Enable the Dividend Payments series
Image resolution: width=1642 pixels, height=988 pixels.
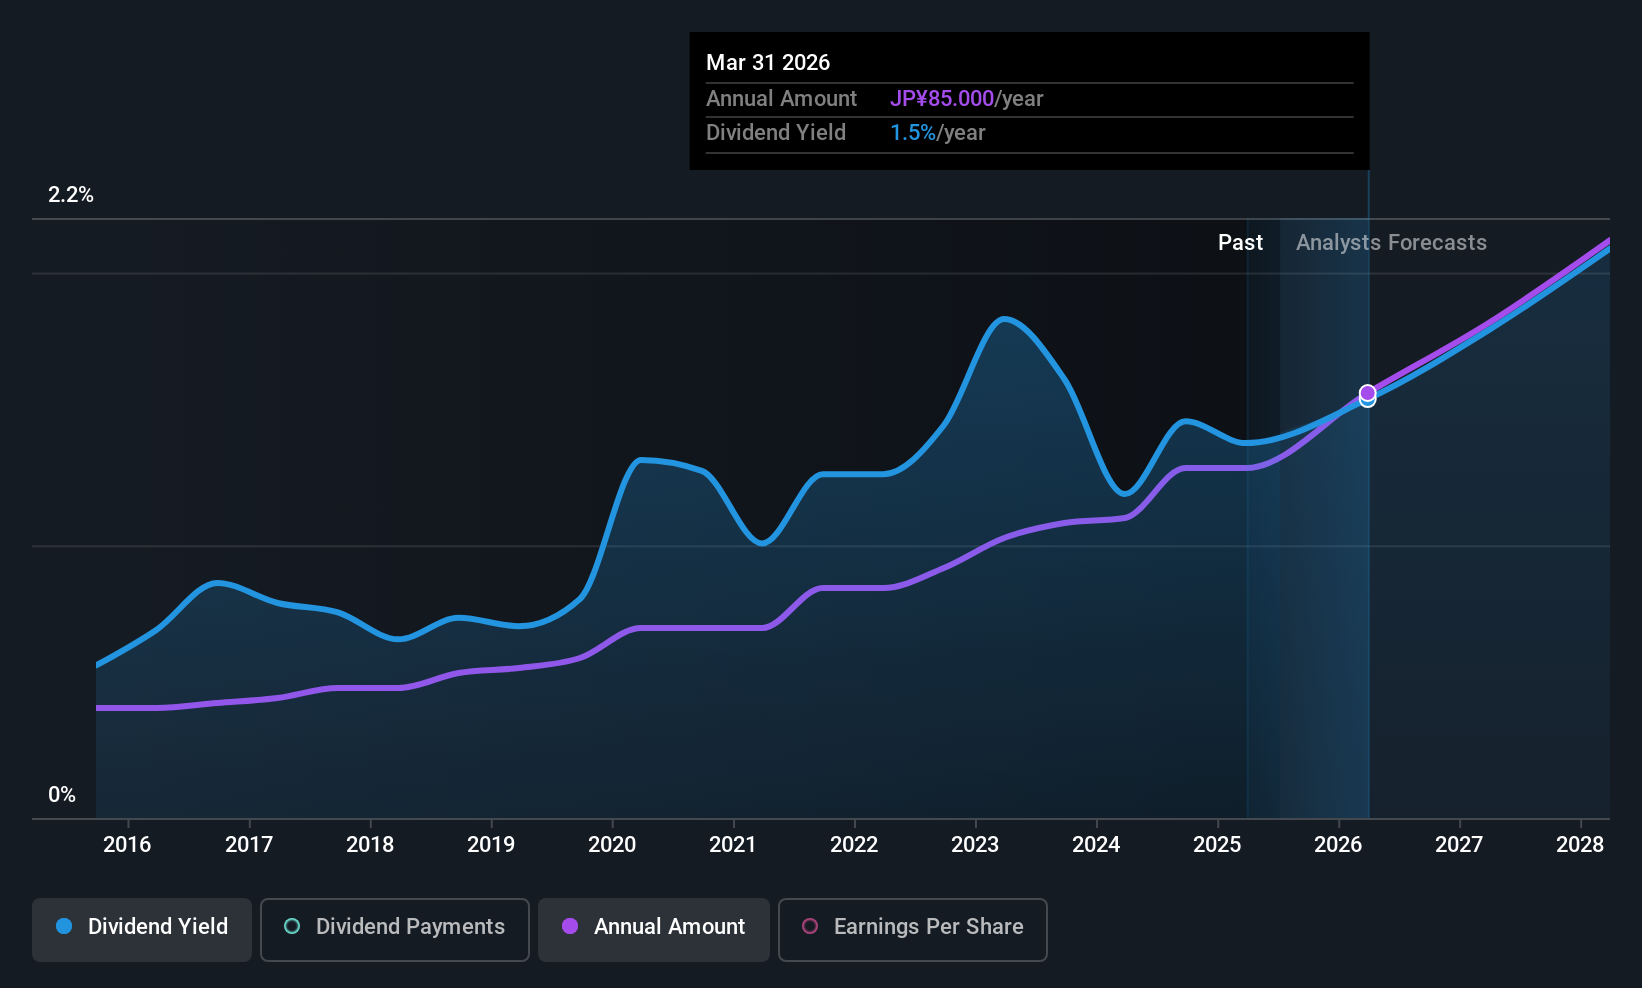[395, 930]
